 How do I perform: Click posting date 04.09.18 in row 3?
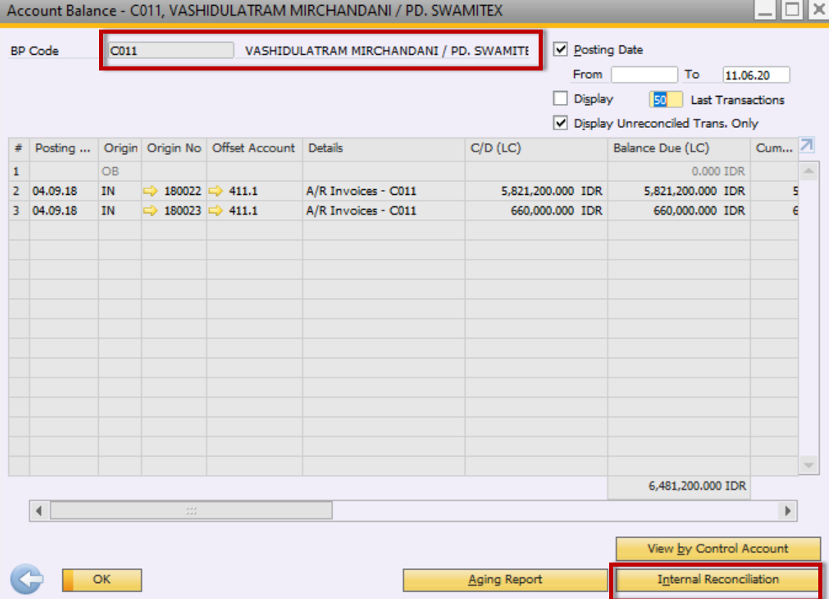tap(63, 210)
